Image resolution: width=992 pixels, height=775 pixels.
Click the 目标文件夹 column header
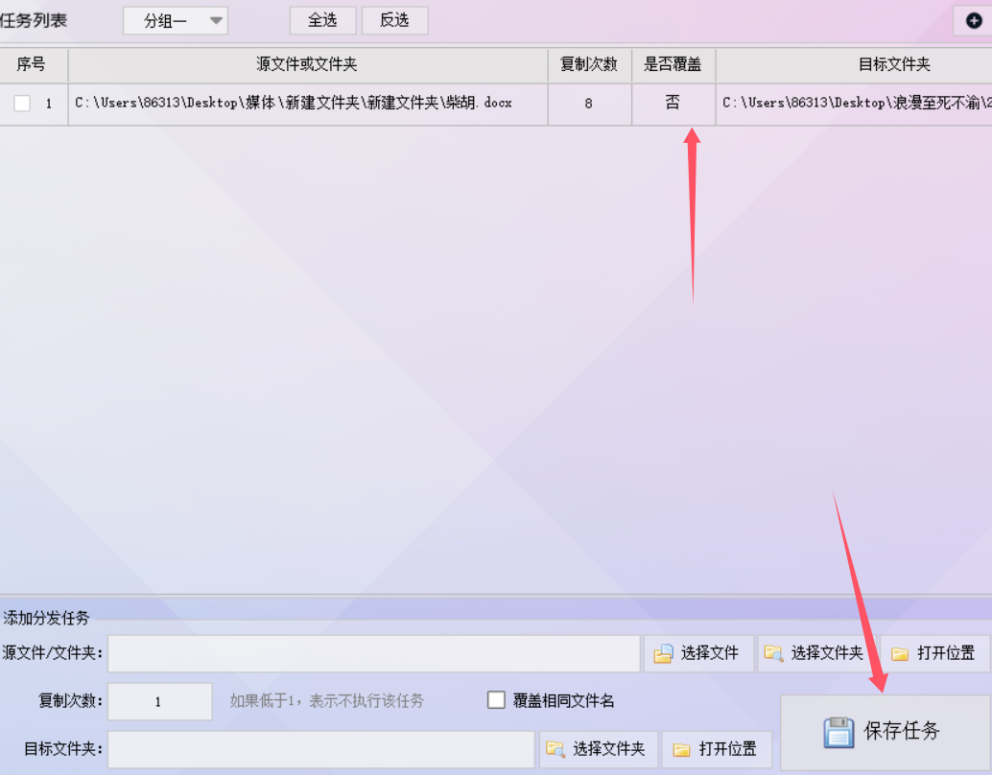tap(854, 65)
